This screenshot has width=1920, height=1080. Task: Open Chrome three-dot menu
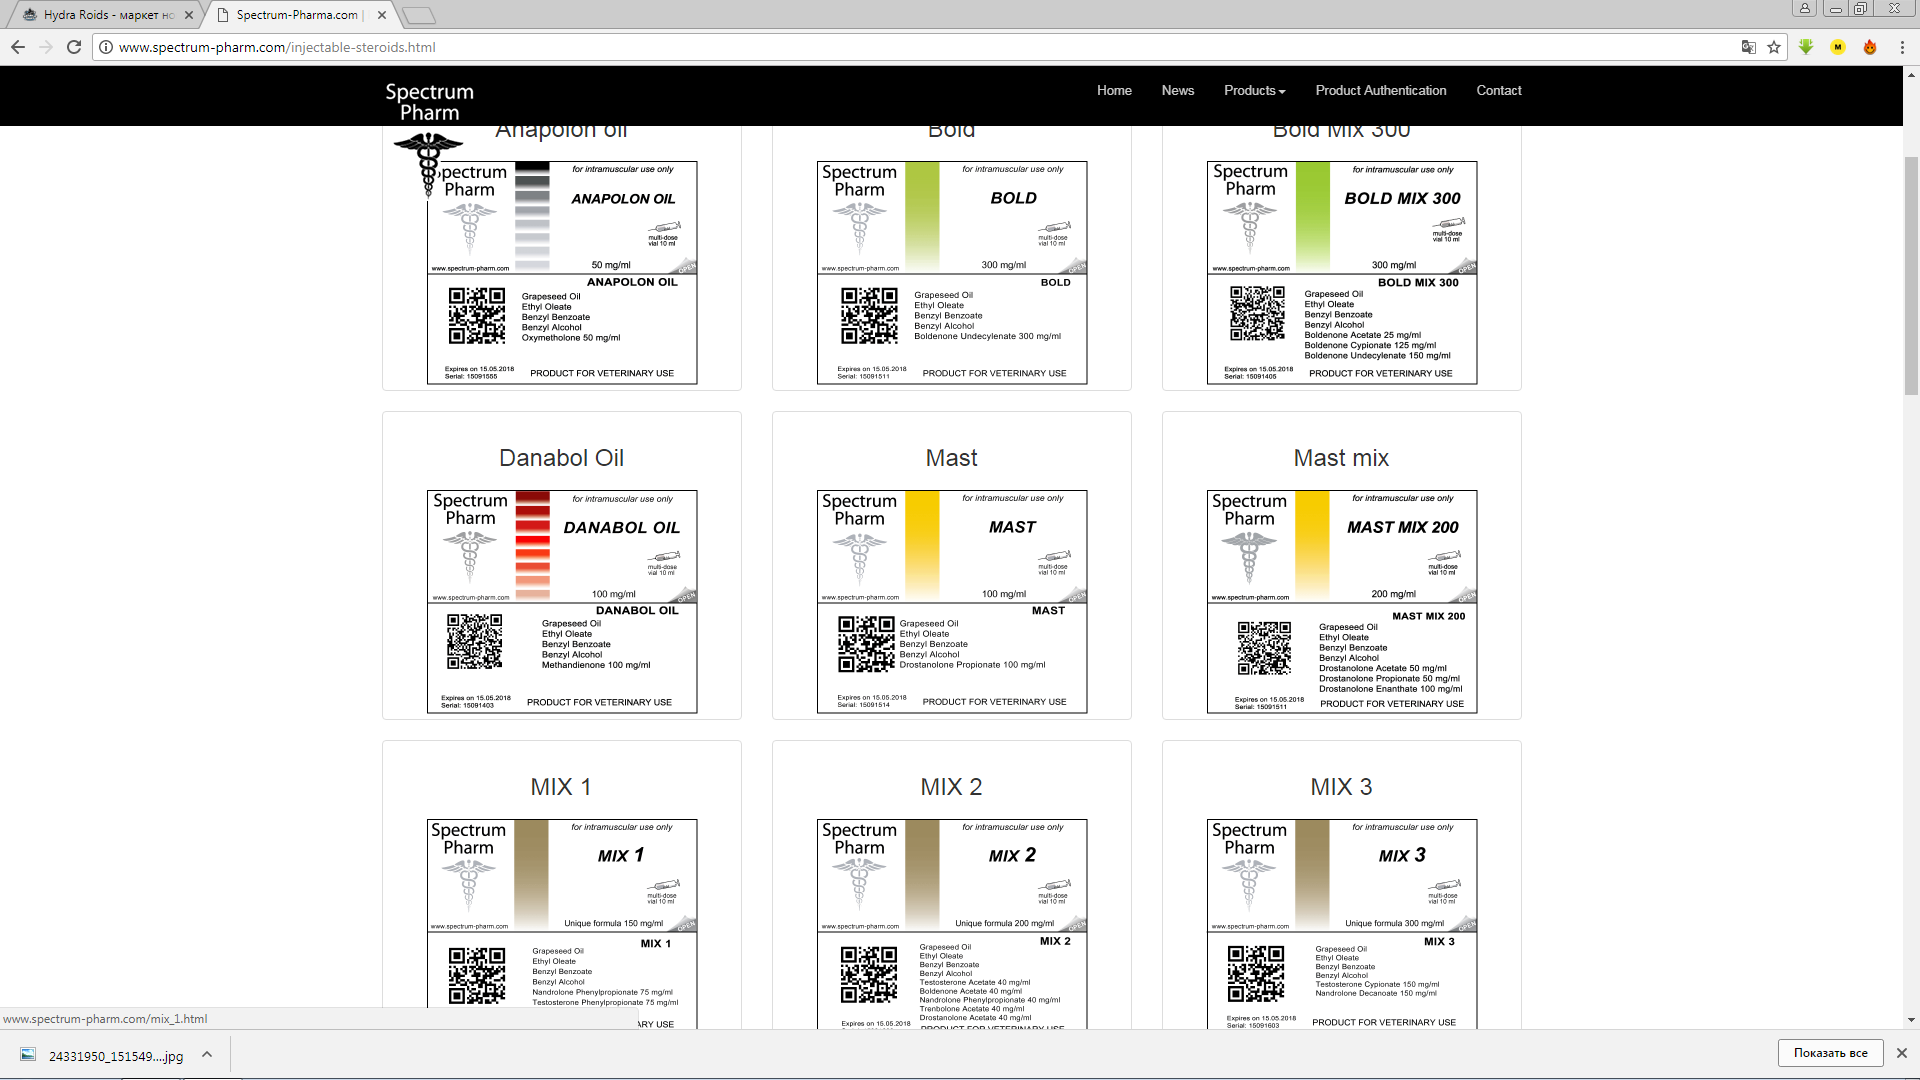(1902, 47)
